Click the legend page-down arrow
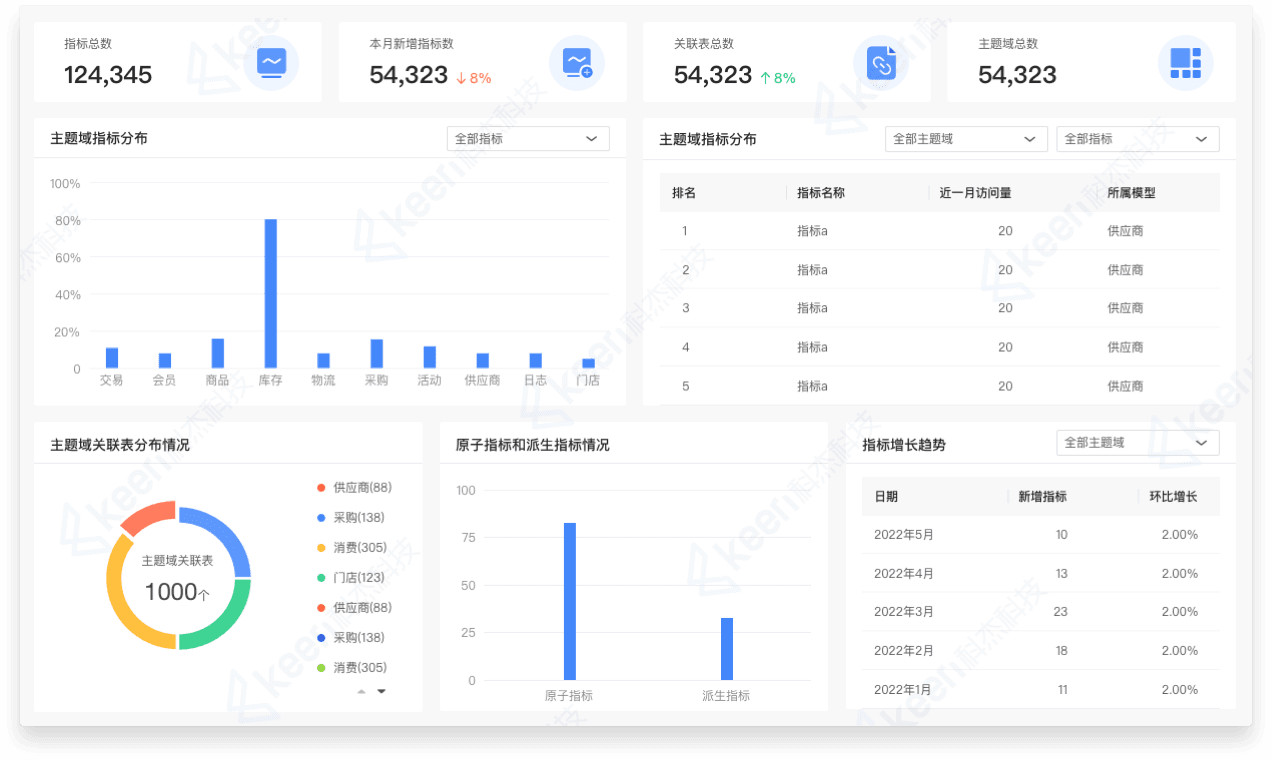 381,691
